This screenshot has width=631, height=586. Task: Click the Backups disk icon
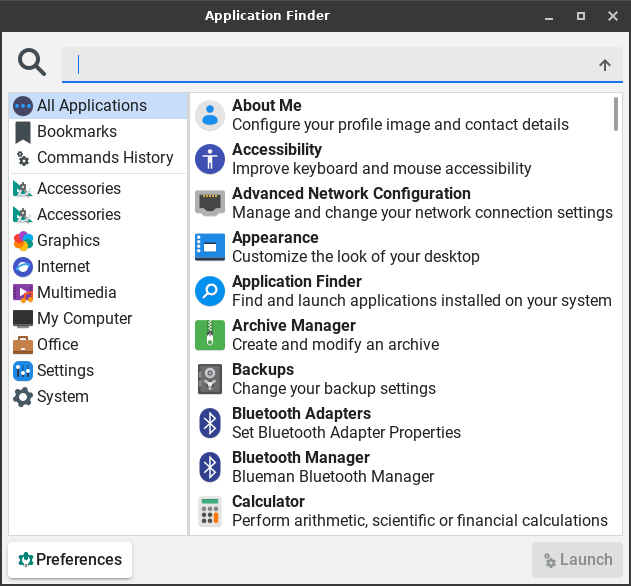(x=210, y=379)
